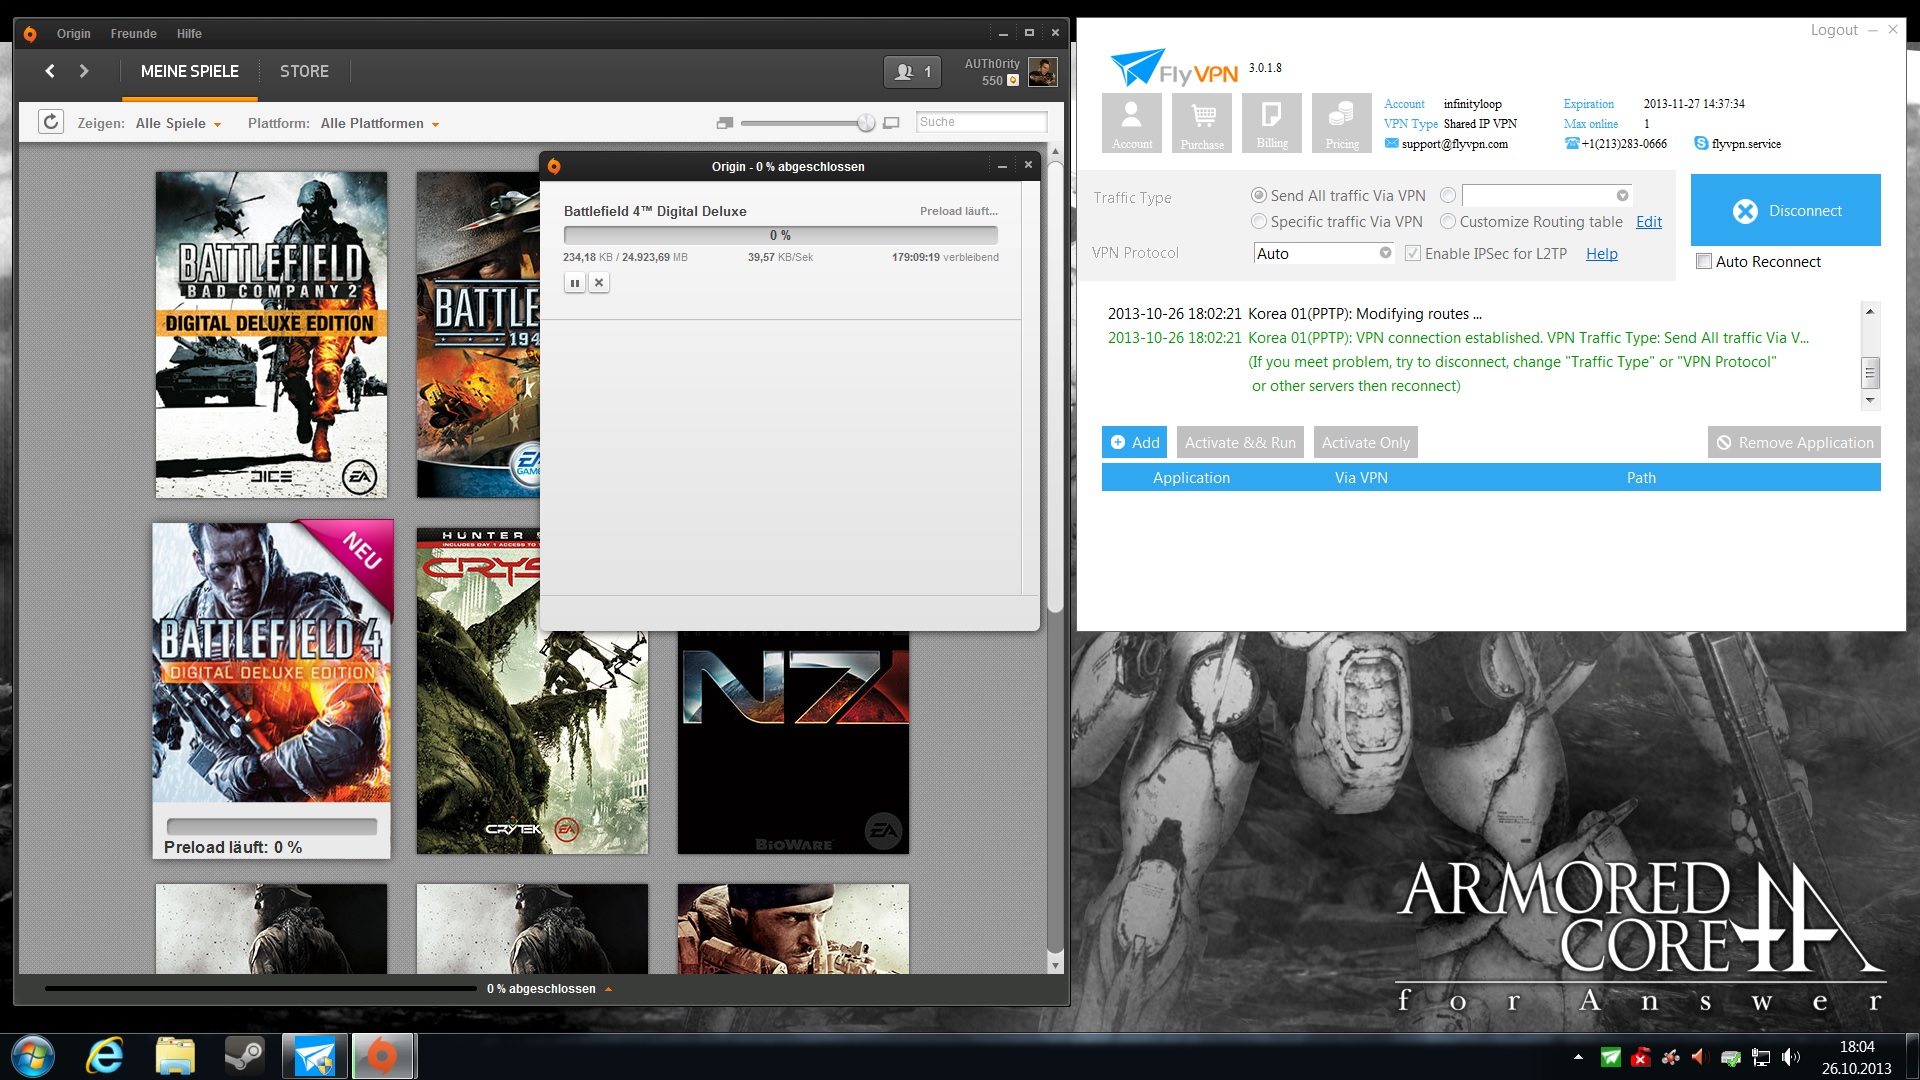Switch to Origin taskbar button
Viewport: 1920px width, 1080px height.
pos(383,1056)
